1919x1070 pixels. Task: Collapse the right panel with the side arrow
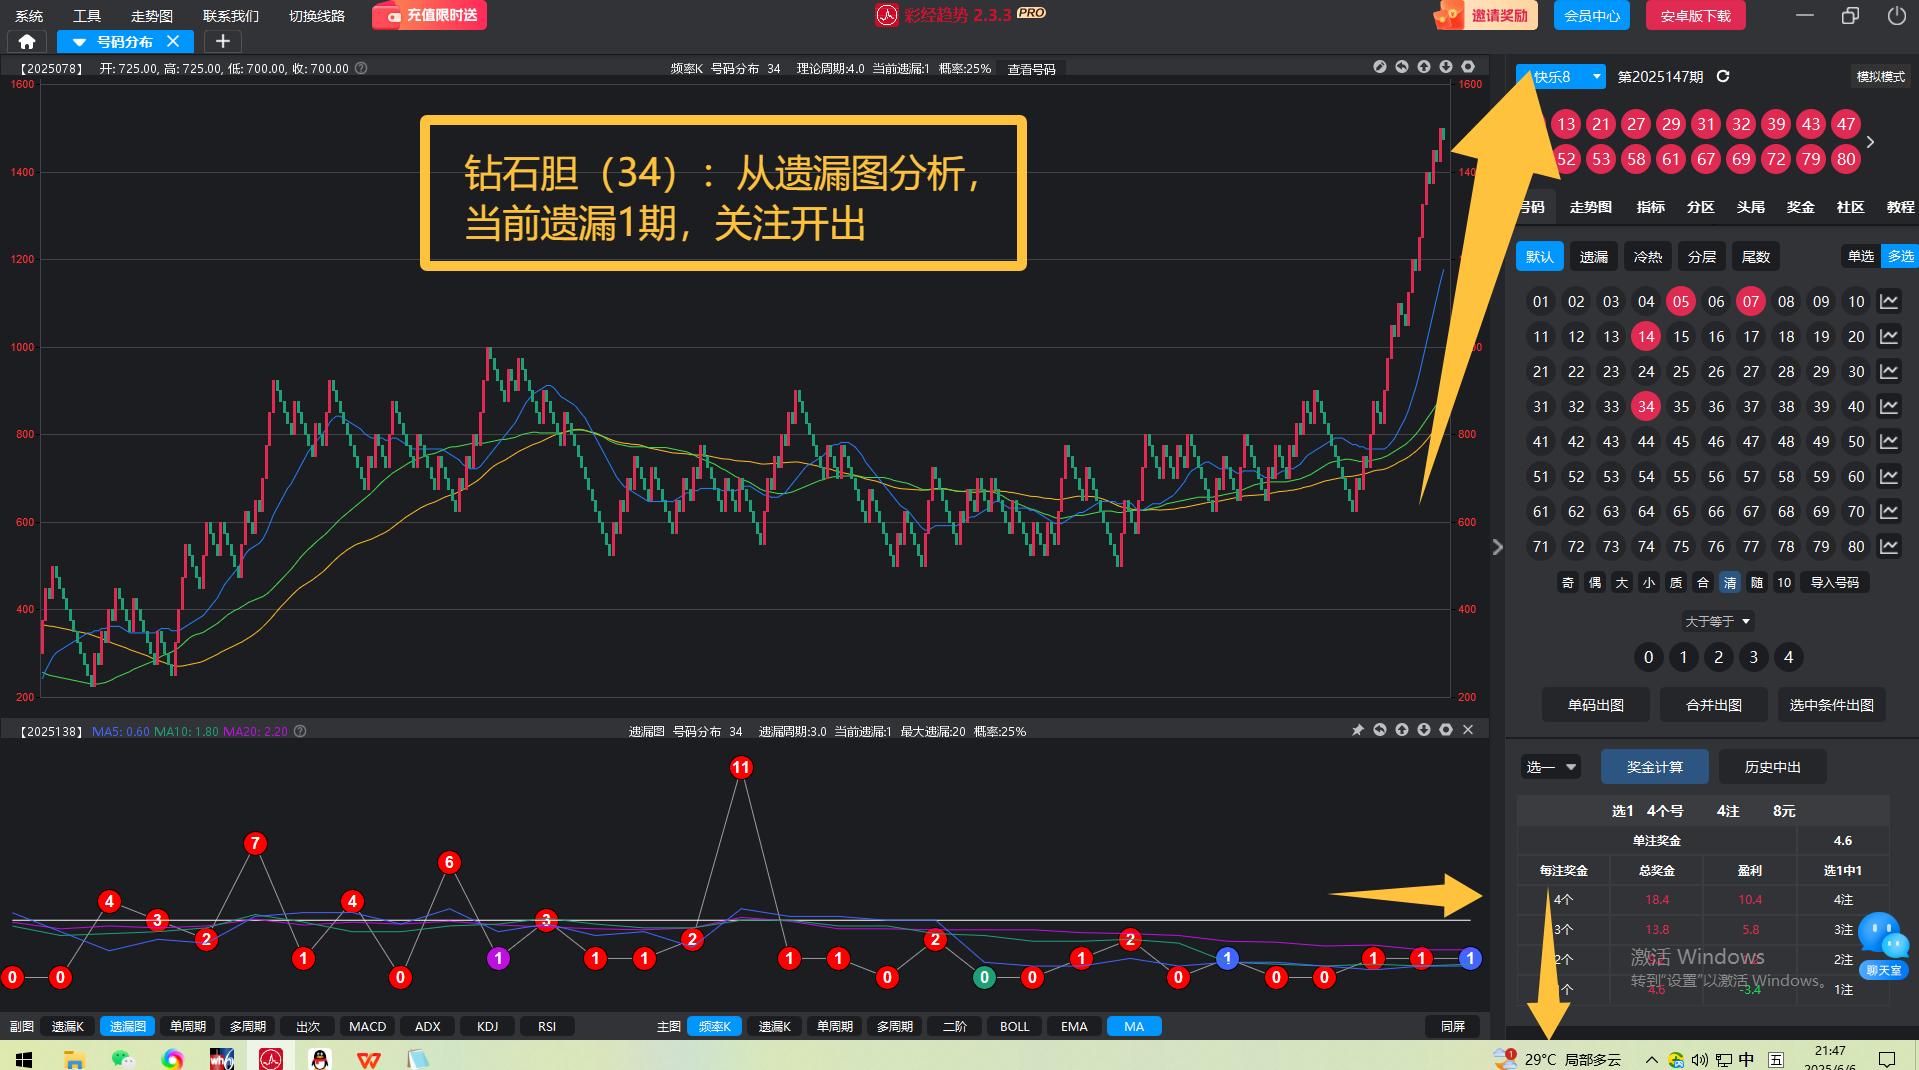click(1497, 547)
